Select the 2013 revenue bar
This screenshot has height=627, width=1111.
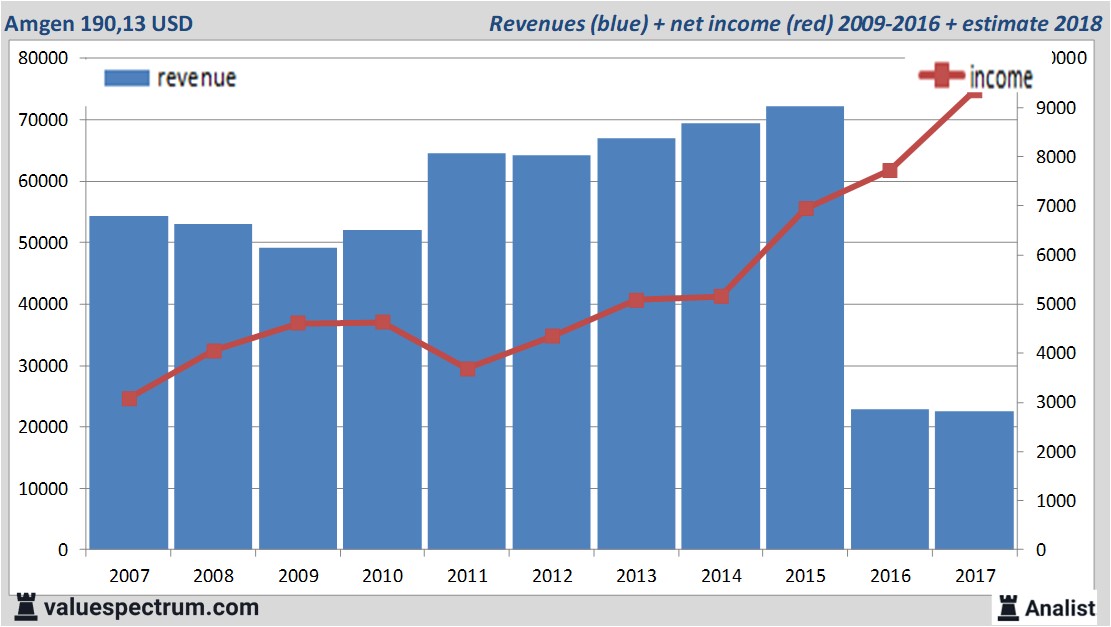pyautogui.click(x=636, y=344)
